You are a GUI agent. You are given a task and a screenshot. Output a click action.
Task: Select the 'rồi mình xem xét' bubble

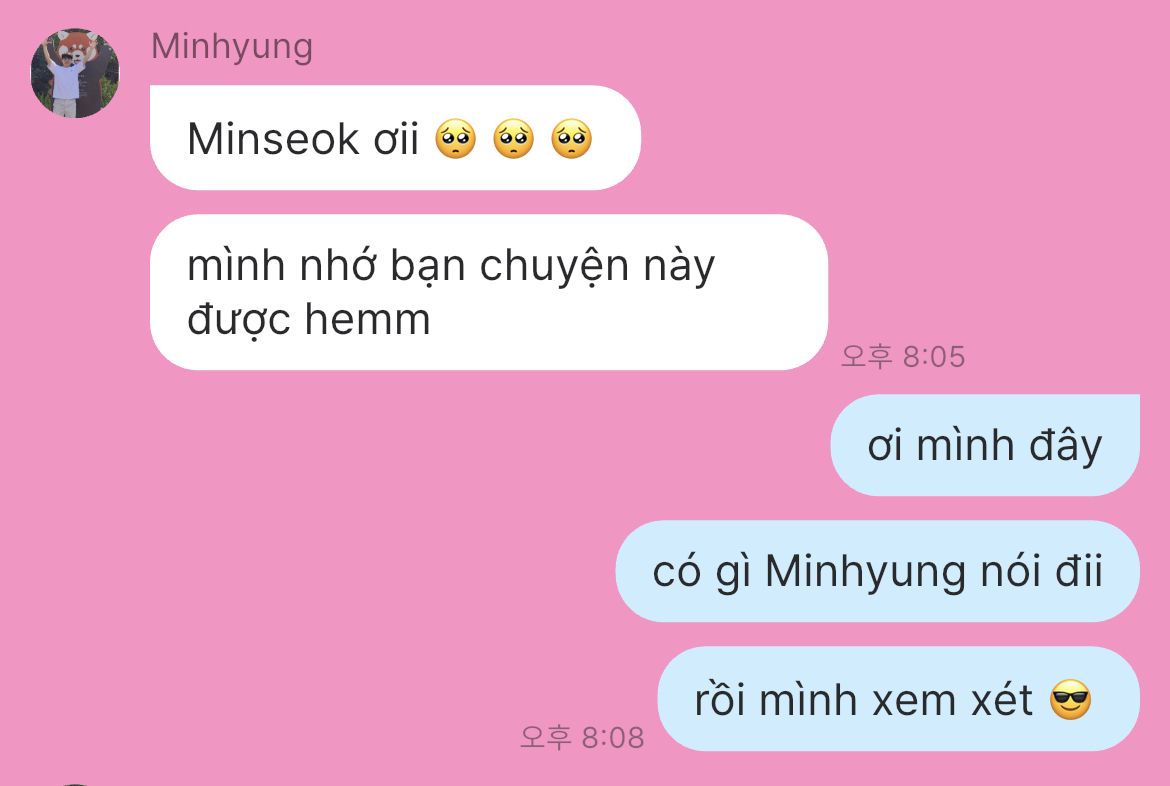898,699
